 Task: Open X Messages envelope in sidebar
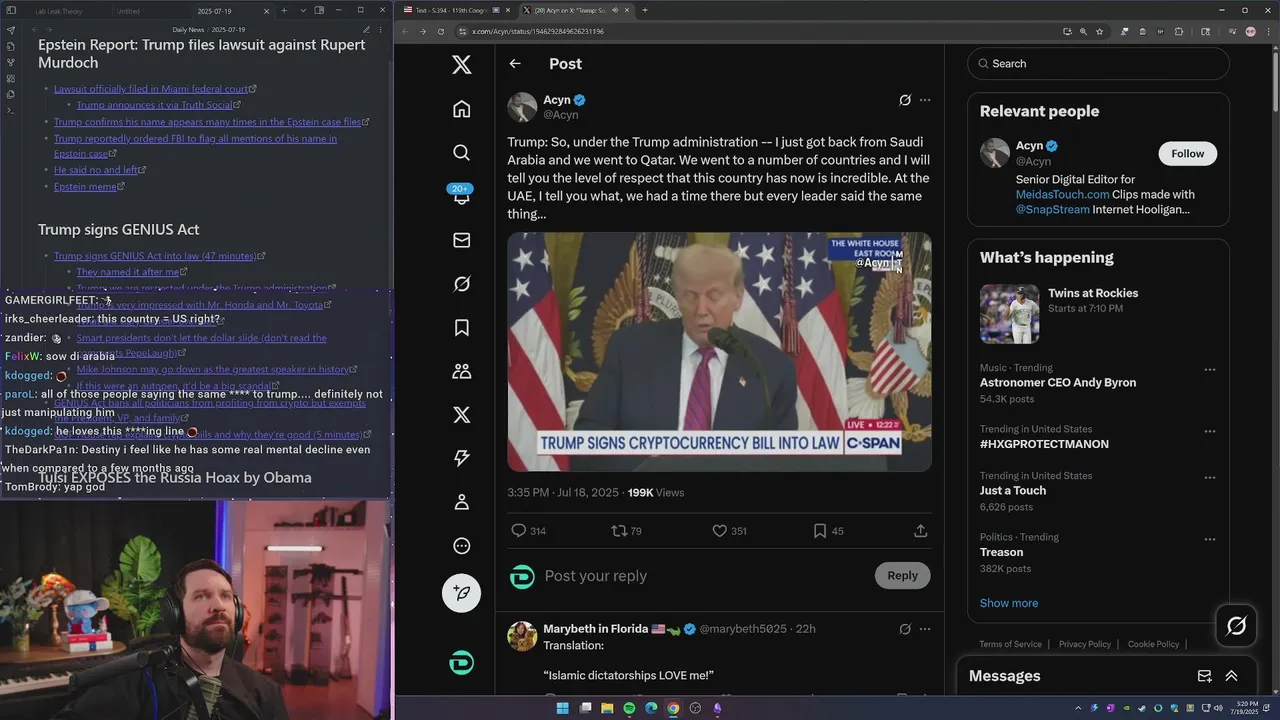(x=461, y=240)
